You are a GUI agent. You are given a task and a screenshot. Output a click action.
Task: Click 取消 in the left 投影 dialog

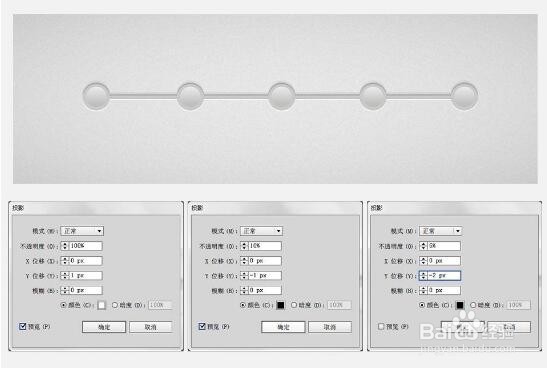151,327
